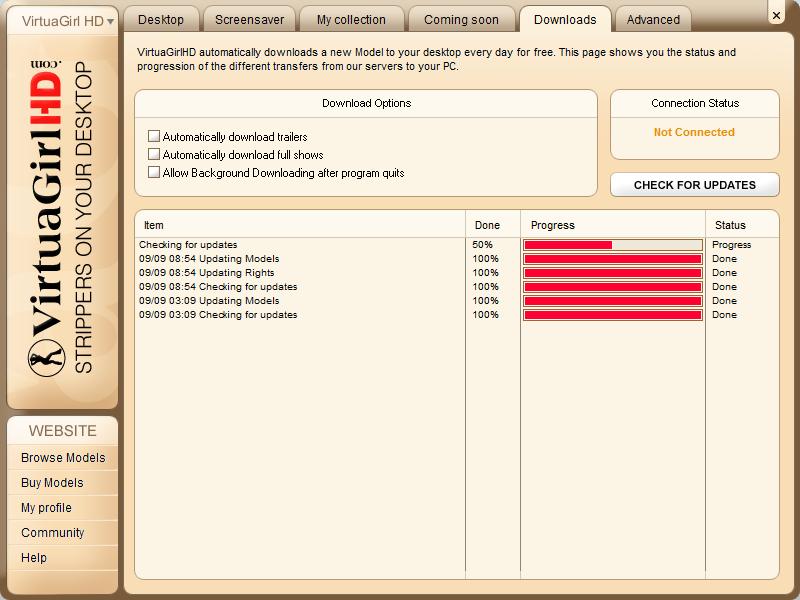Click the Connection Status panel title
This screenshot has height=600, width=800.
pyautogui.click(x=695, y=103)
